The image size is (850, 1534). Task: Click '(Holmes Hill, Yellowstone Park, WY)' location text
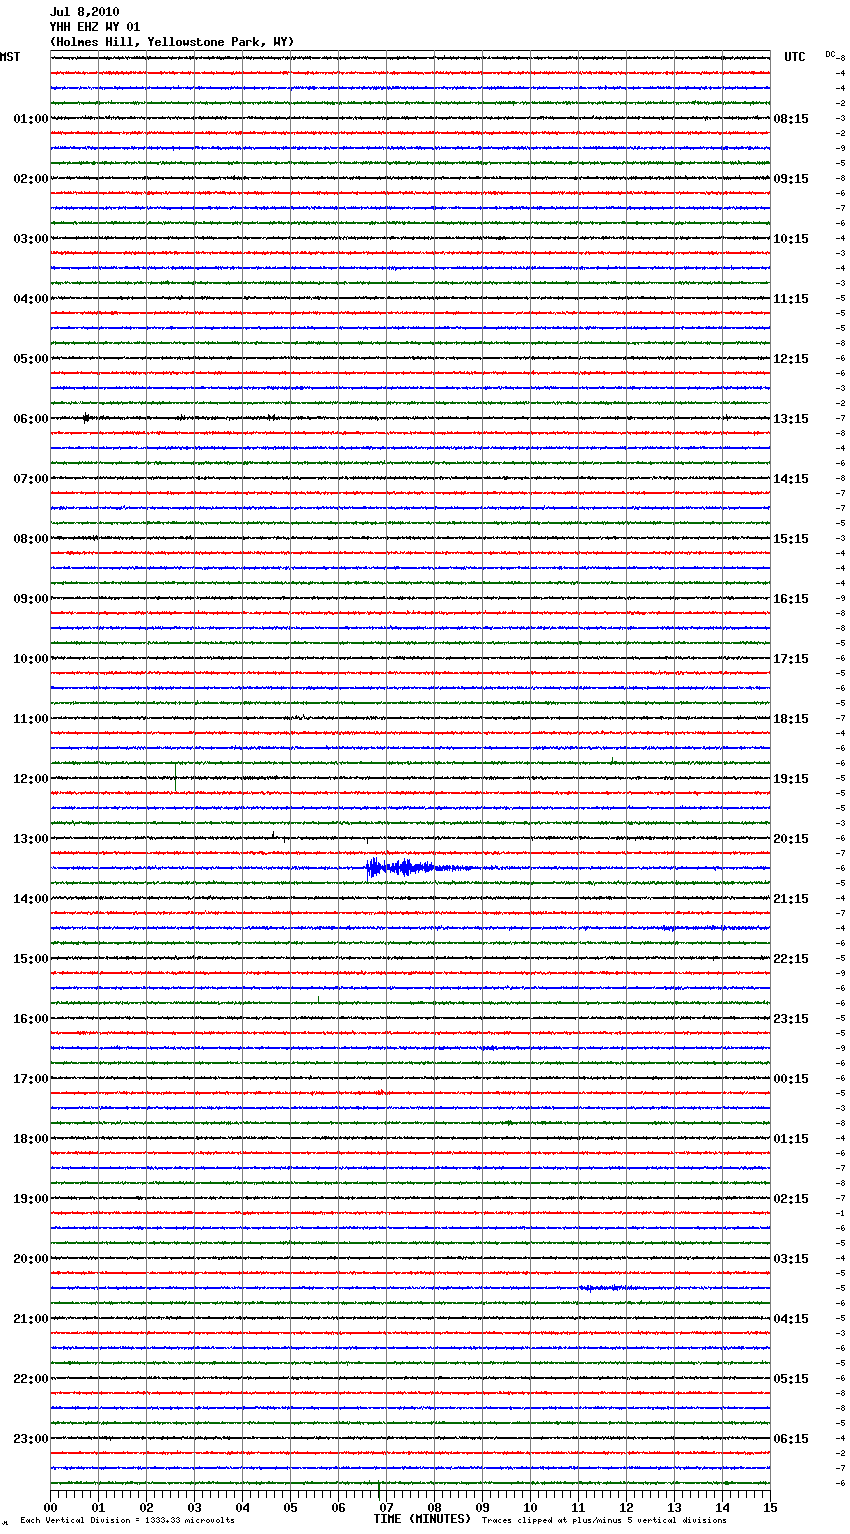(x=172, y=42)
